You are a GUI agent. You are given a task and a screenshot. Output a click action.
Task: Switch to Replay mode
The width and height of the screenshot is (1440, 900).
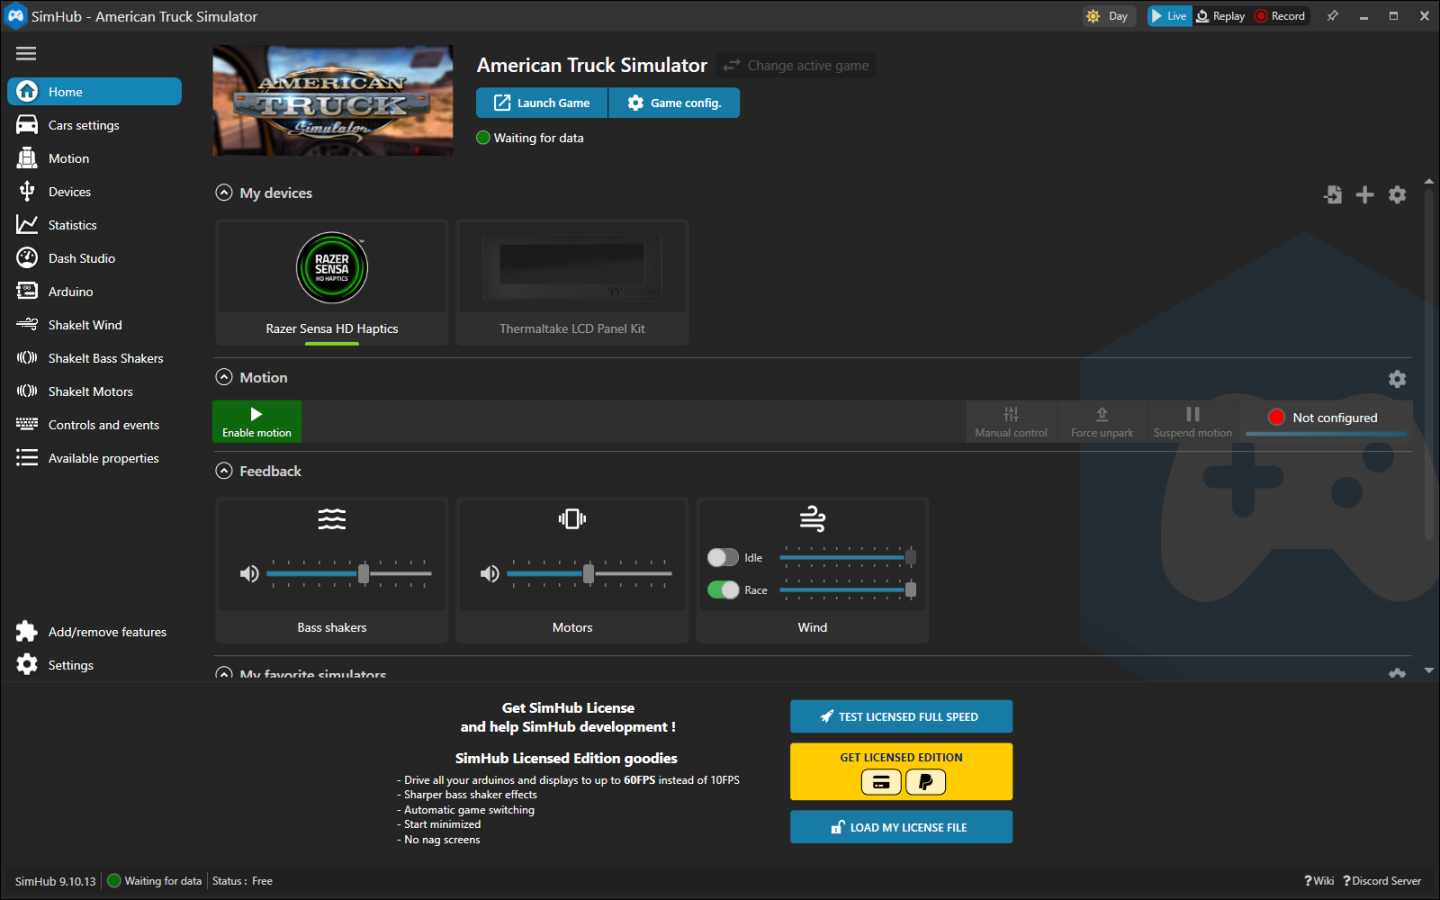pos(1221,16)
